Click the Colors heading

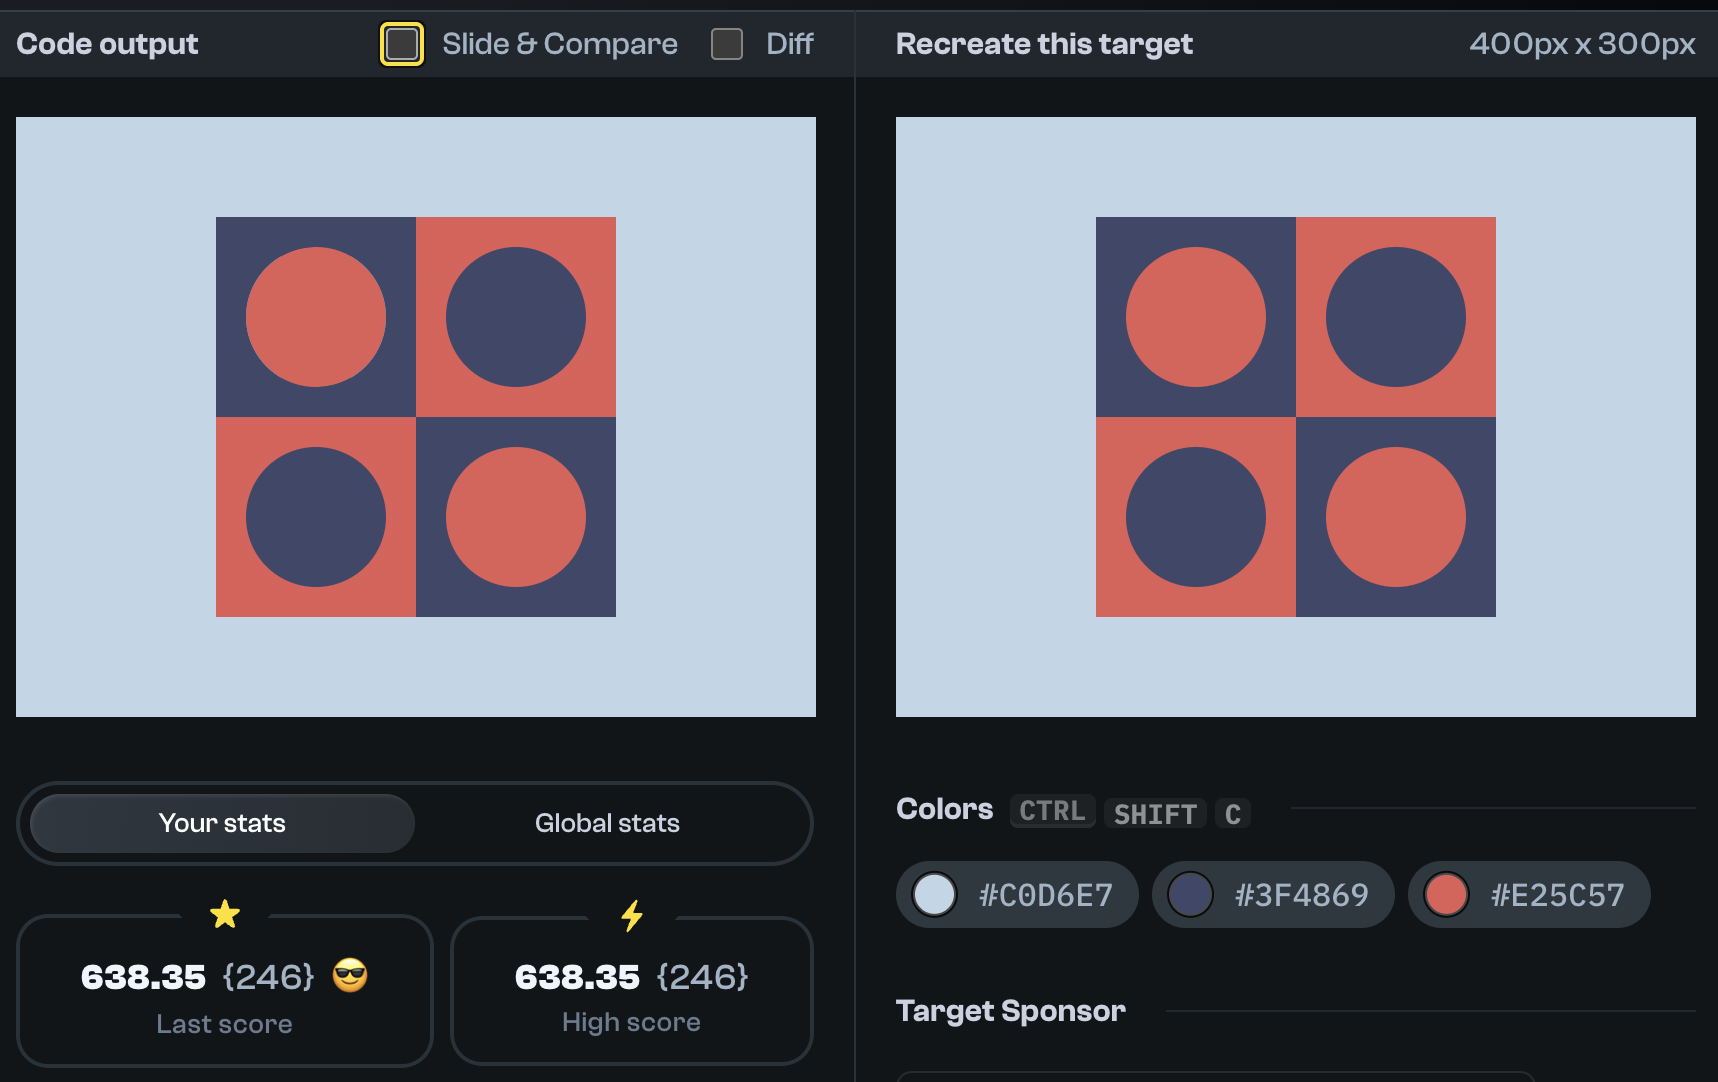[945, 809]
